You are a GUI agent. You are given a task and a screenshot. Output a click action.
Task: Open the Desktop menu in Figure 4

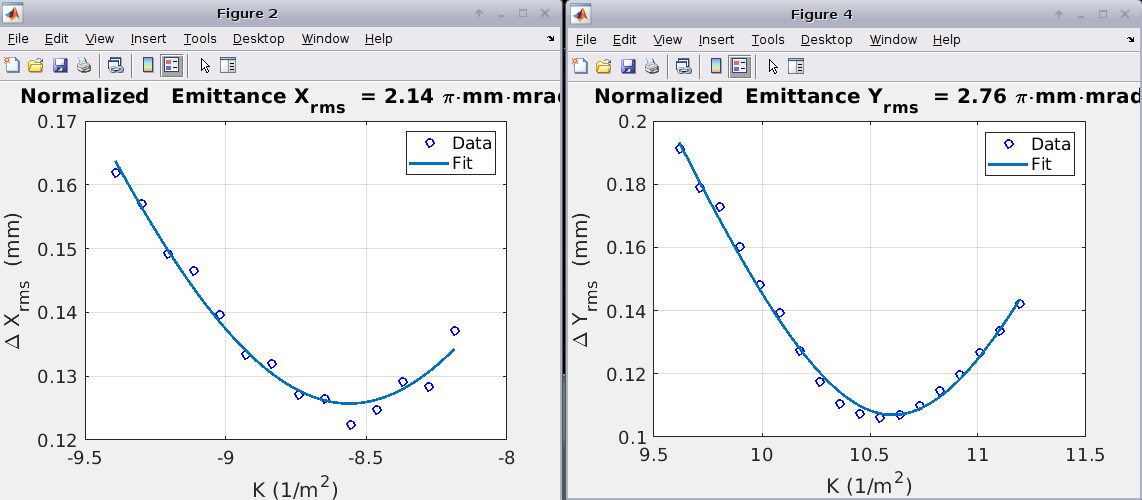pos(826,39)
